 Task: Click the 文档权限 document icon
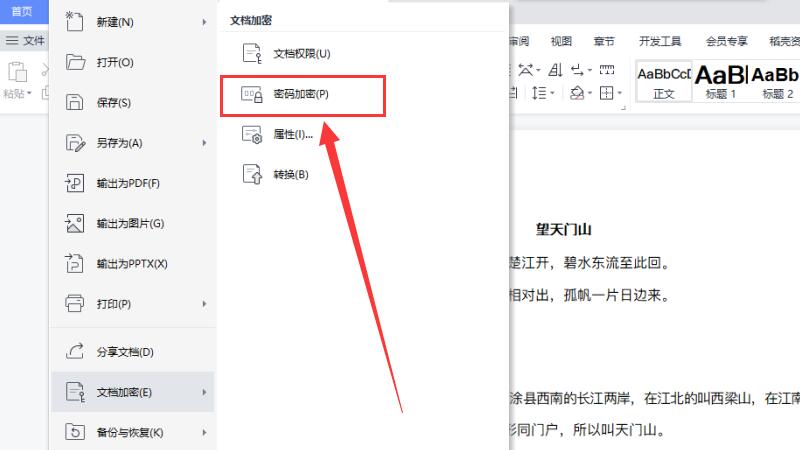click(x=248, y=53)
